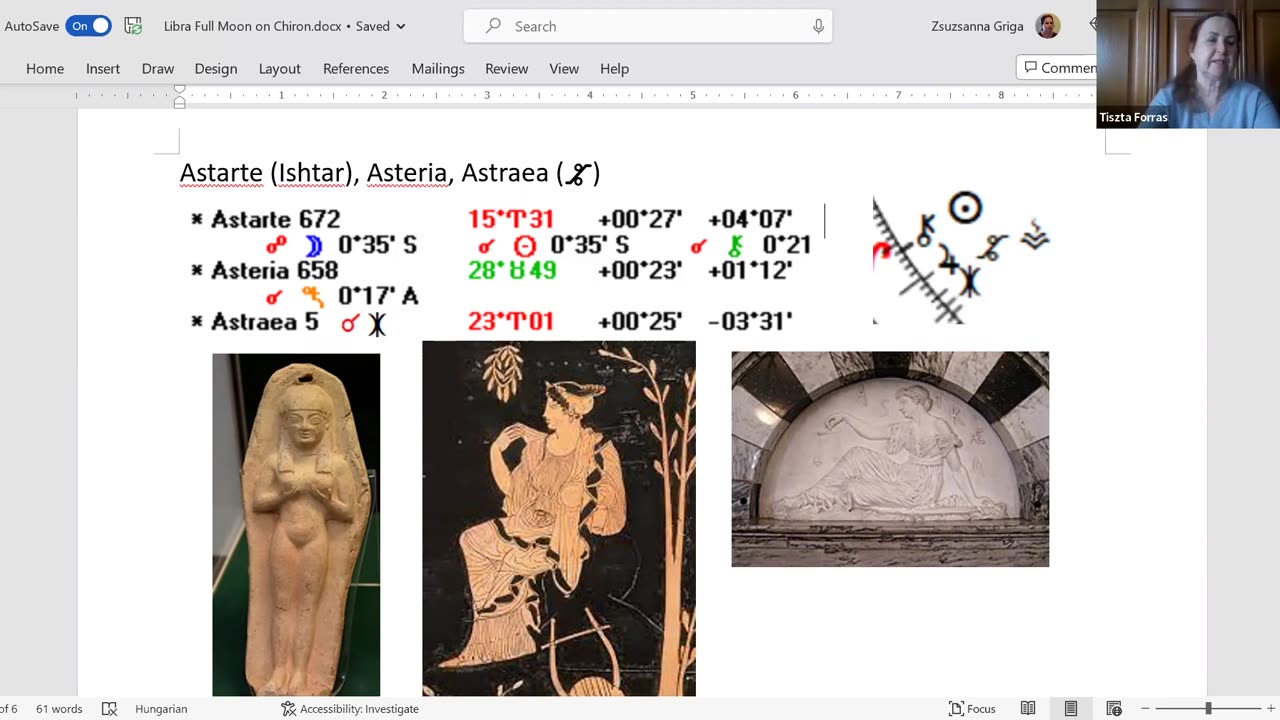Open the Mailings ribbon tab

click(438, 68)
